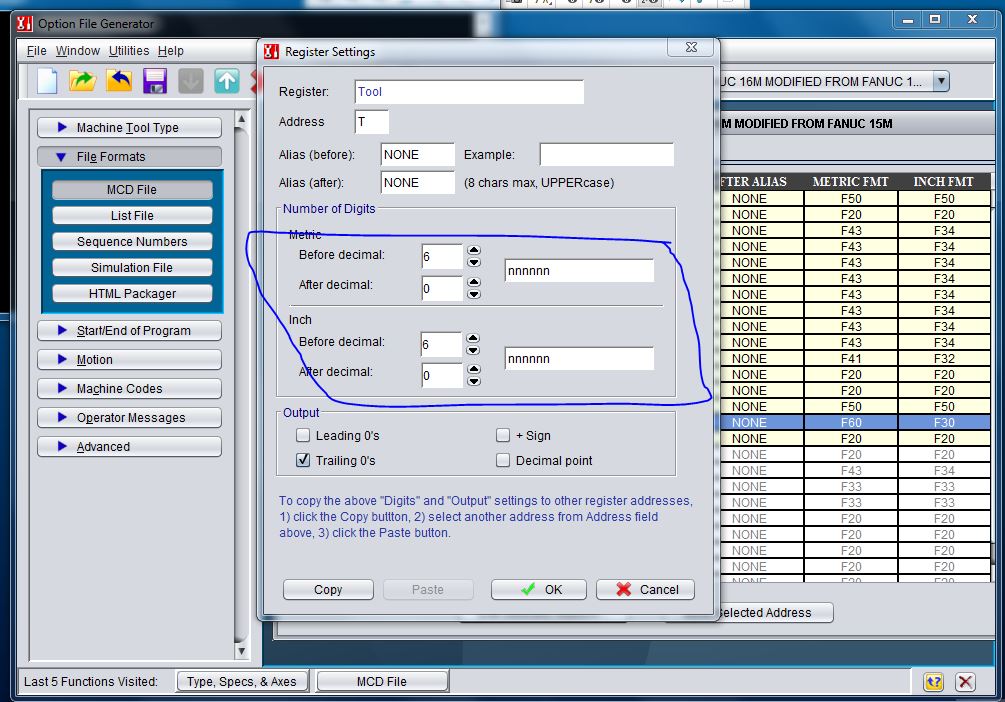The width and height of the screenshot is (1005, 702).
Task: Click the Copy button in Register Settings
Action: [x=327, y=589]
